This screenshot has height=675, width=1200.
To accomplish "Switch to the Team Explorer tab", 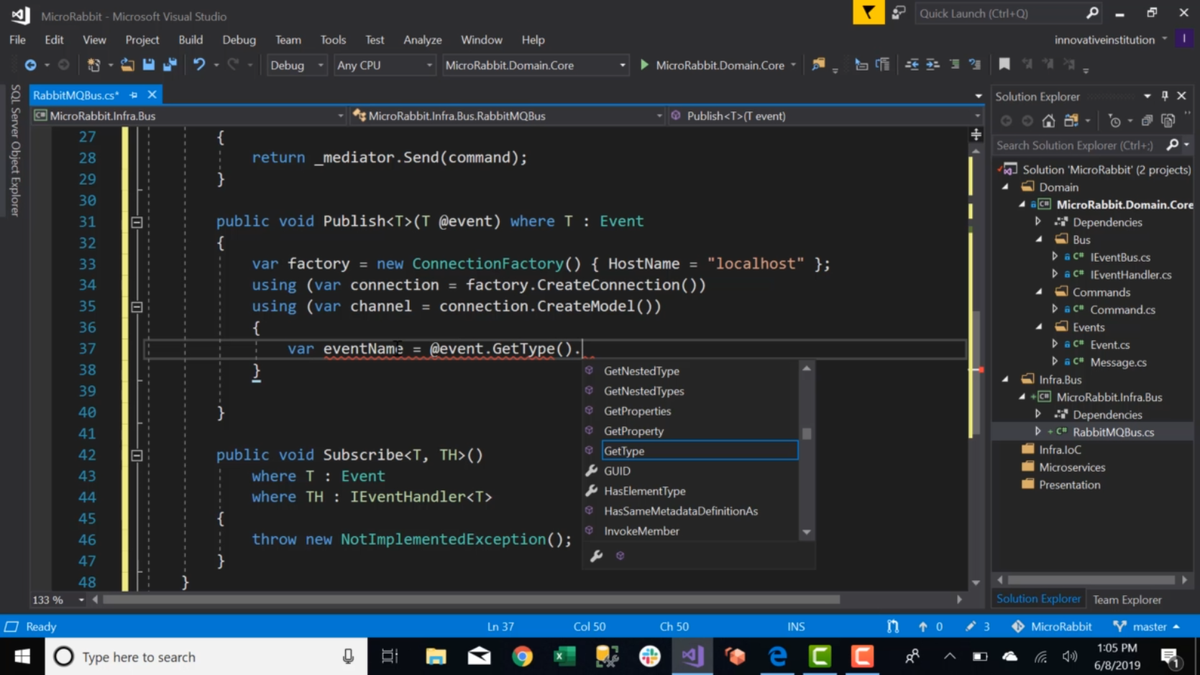I will [x=1127, y=600].
